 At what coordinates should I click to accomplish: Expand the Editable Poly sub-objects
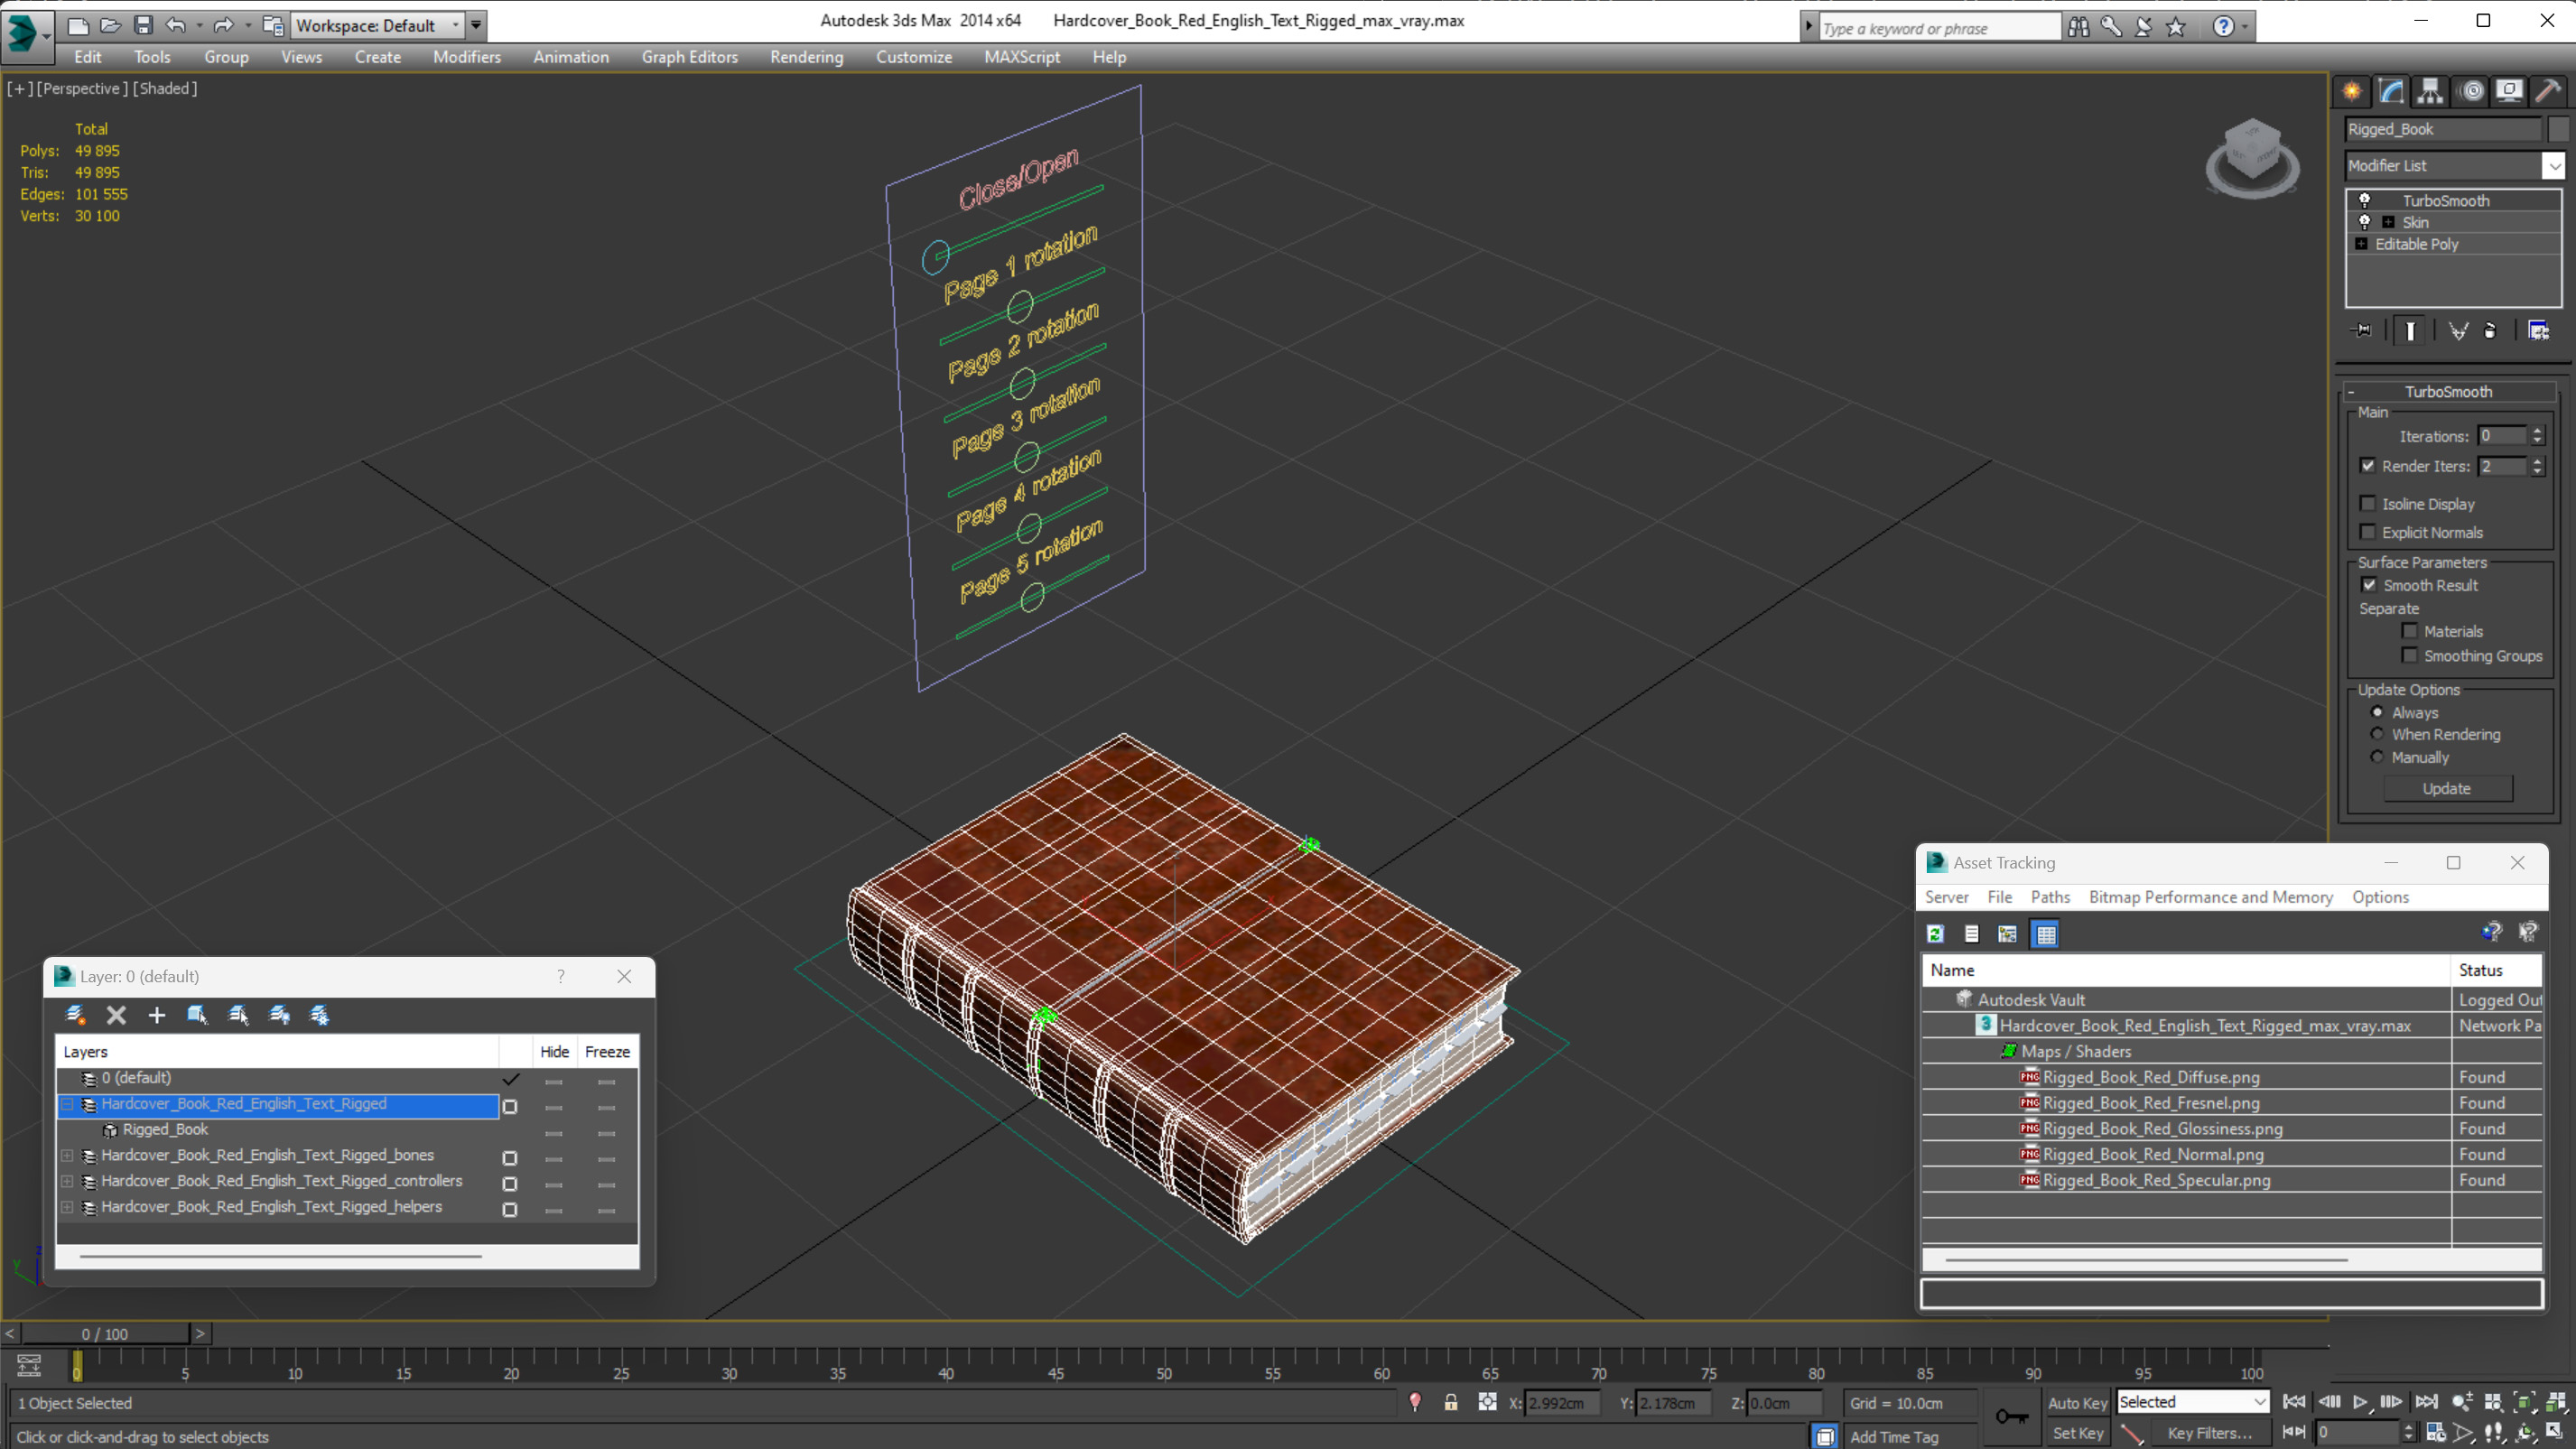coord(2361,244)
